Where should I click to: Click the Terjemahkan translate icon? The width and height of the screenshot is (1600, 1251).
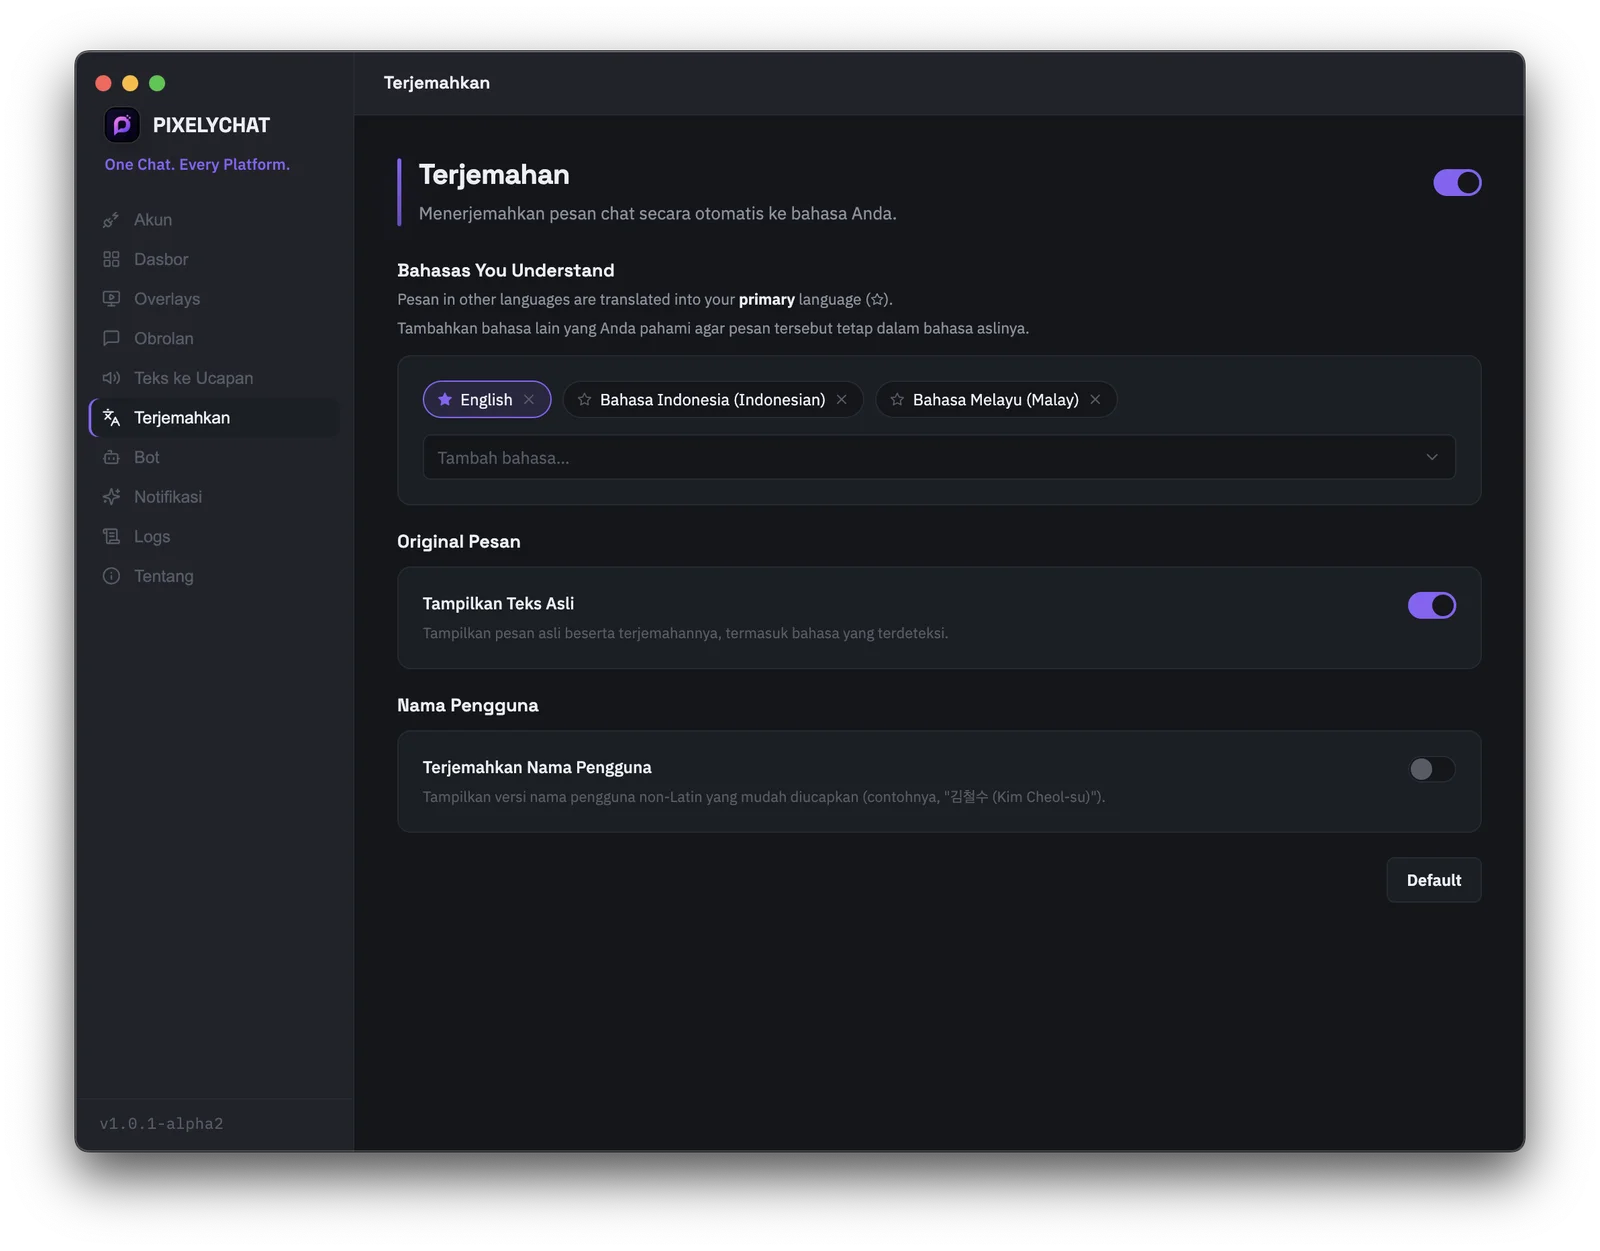pyautogui.click(x=111, y=418)
